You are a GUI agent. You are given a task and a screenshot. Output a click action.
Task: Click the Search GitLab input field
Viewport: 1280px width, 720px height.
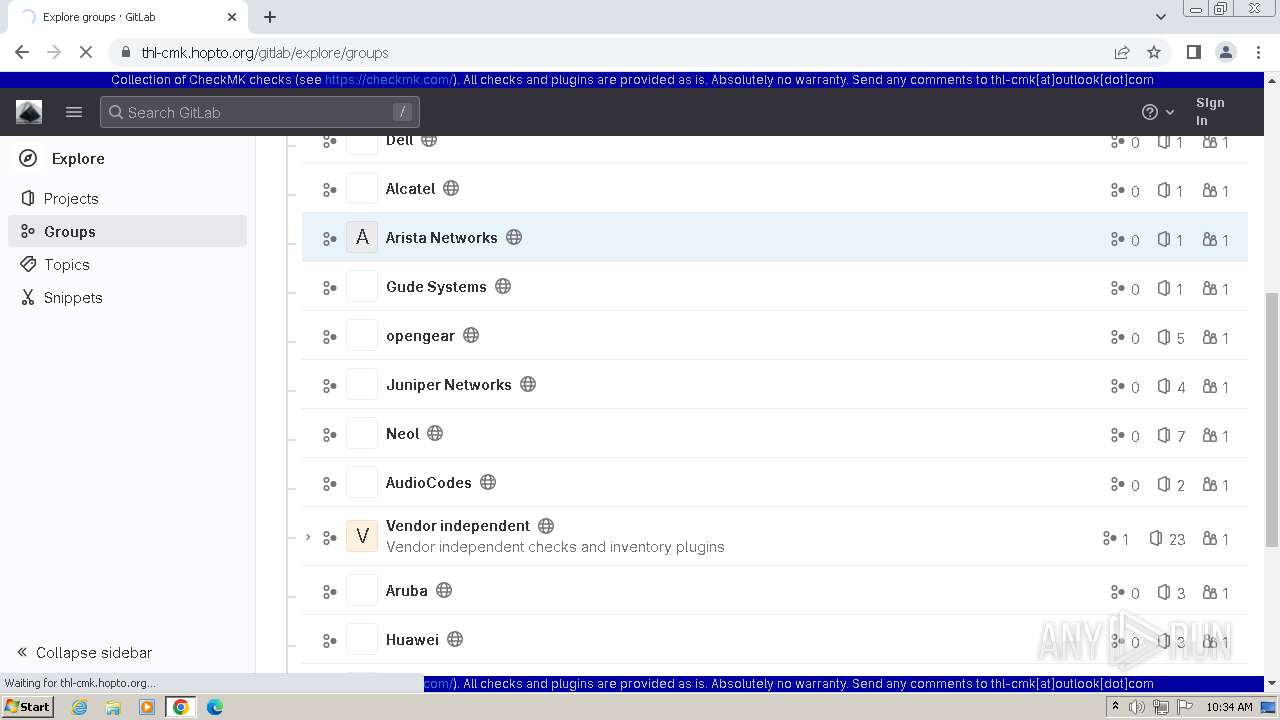(x=260, y=112)
